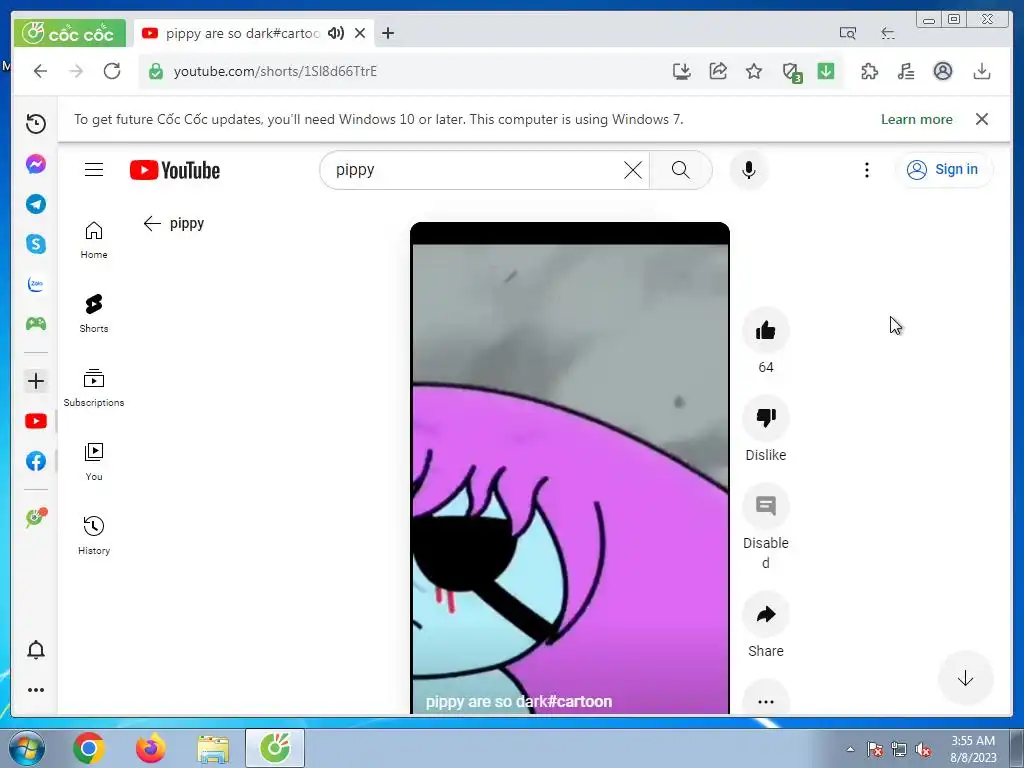View site security lock info
Viewport: 1024px width, 768px height.
(155, 71)
